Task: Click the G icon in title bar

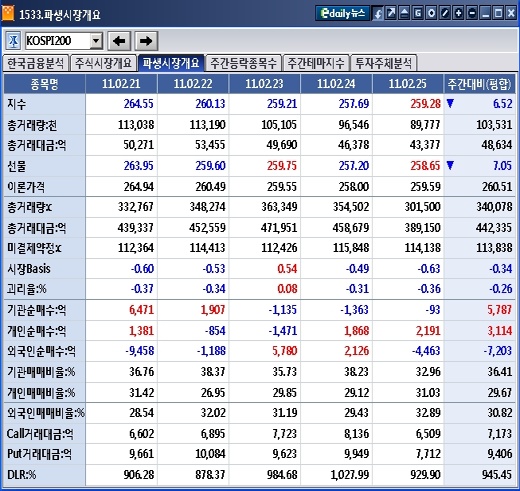Action: click(x=418, y=13)
